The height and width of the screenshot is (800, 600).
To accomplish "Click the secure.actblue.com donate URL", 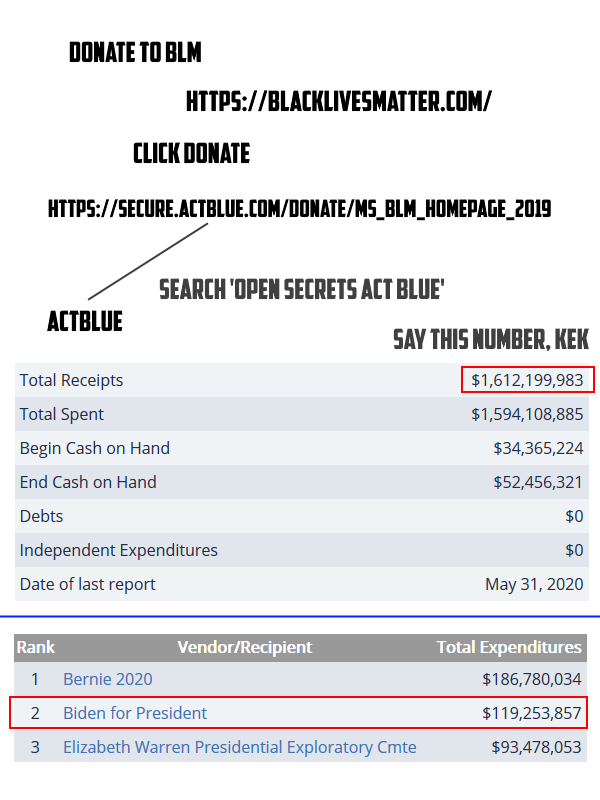I will coord(299,209).
